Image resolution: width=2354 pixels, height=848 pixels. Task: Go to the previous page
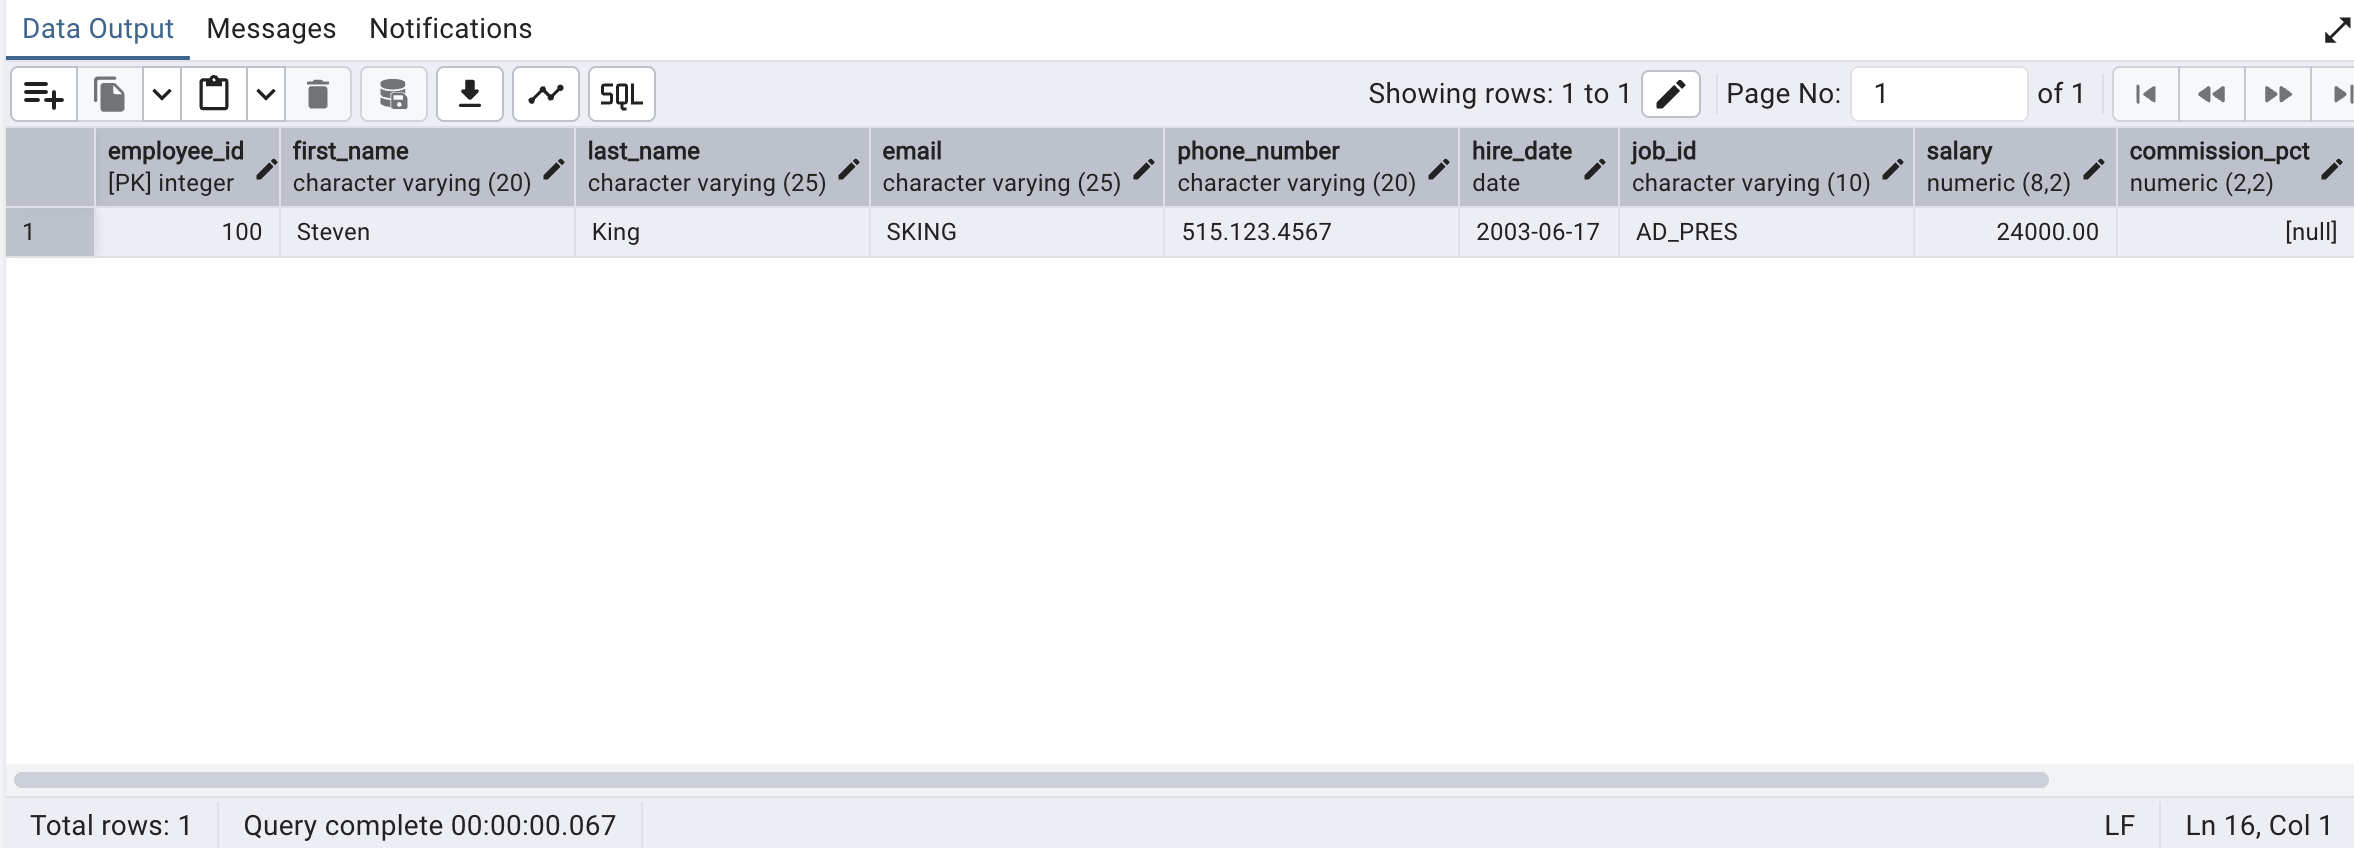point(2211,94)
